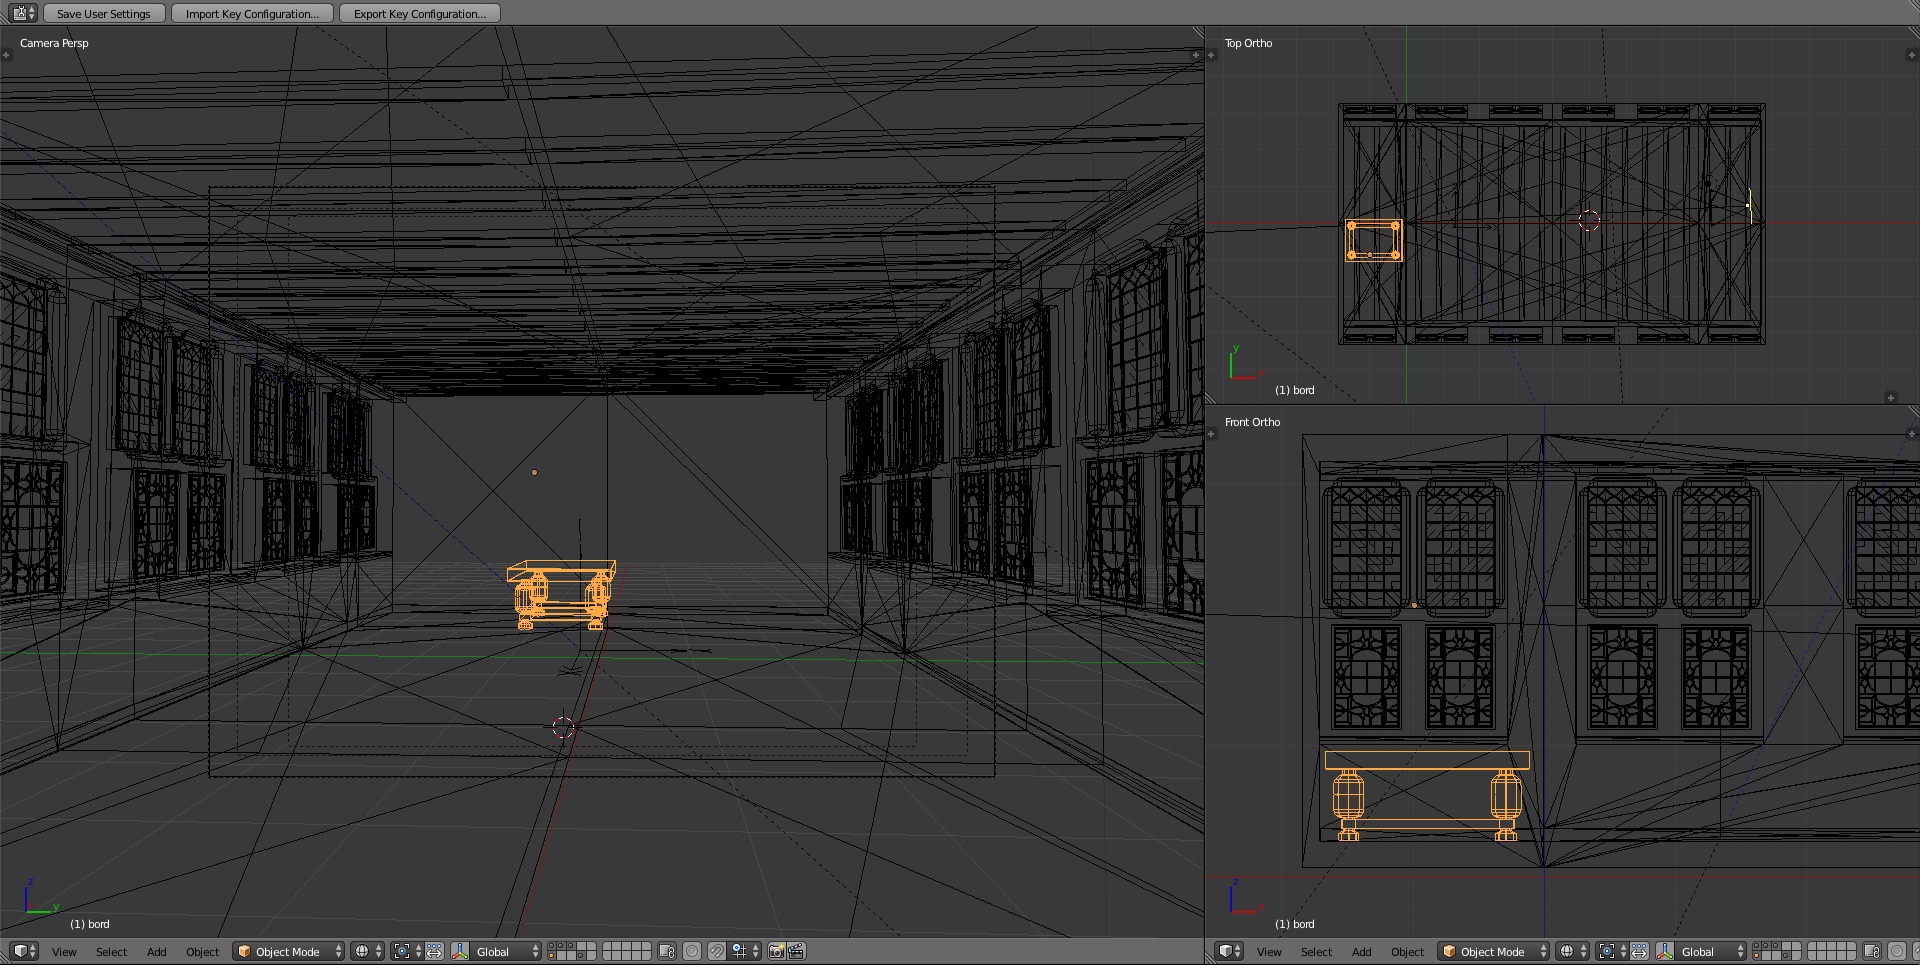Viewport: 1920px width, 965px height.
Task: Open Global orientation dropdown in Camera Persp viewport
Action: pos(506,951)
